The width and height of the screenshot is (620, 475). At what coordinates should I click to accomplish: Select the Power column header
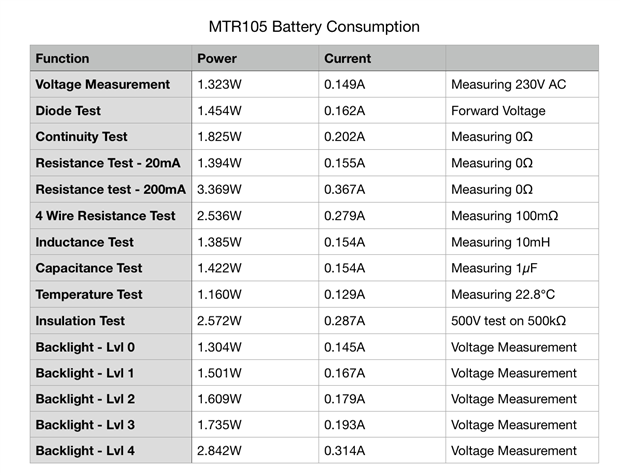tap(217, 59)
